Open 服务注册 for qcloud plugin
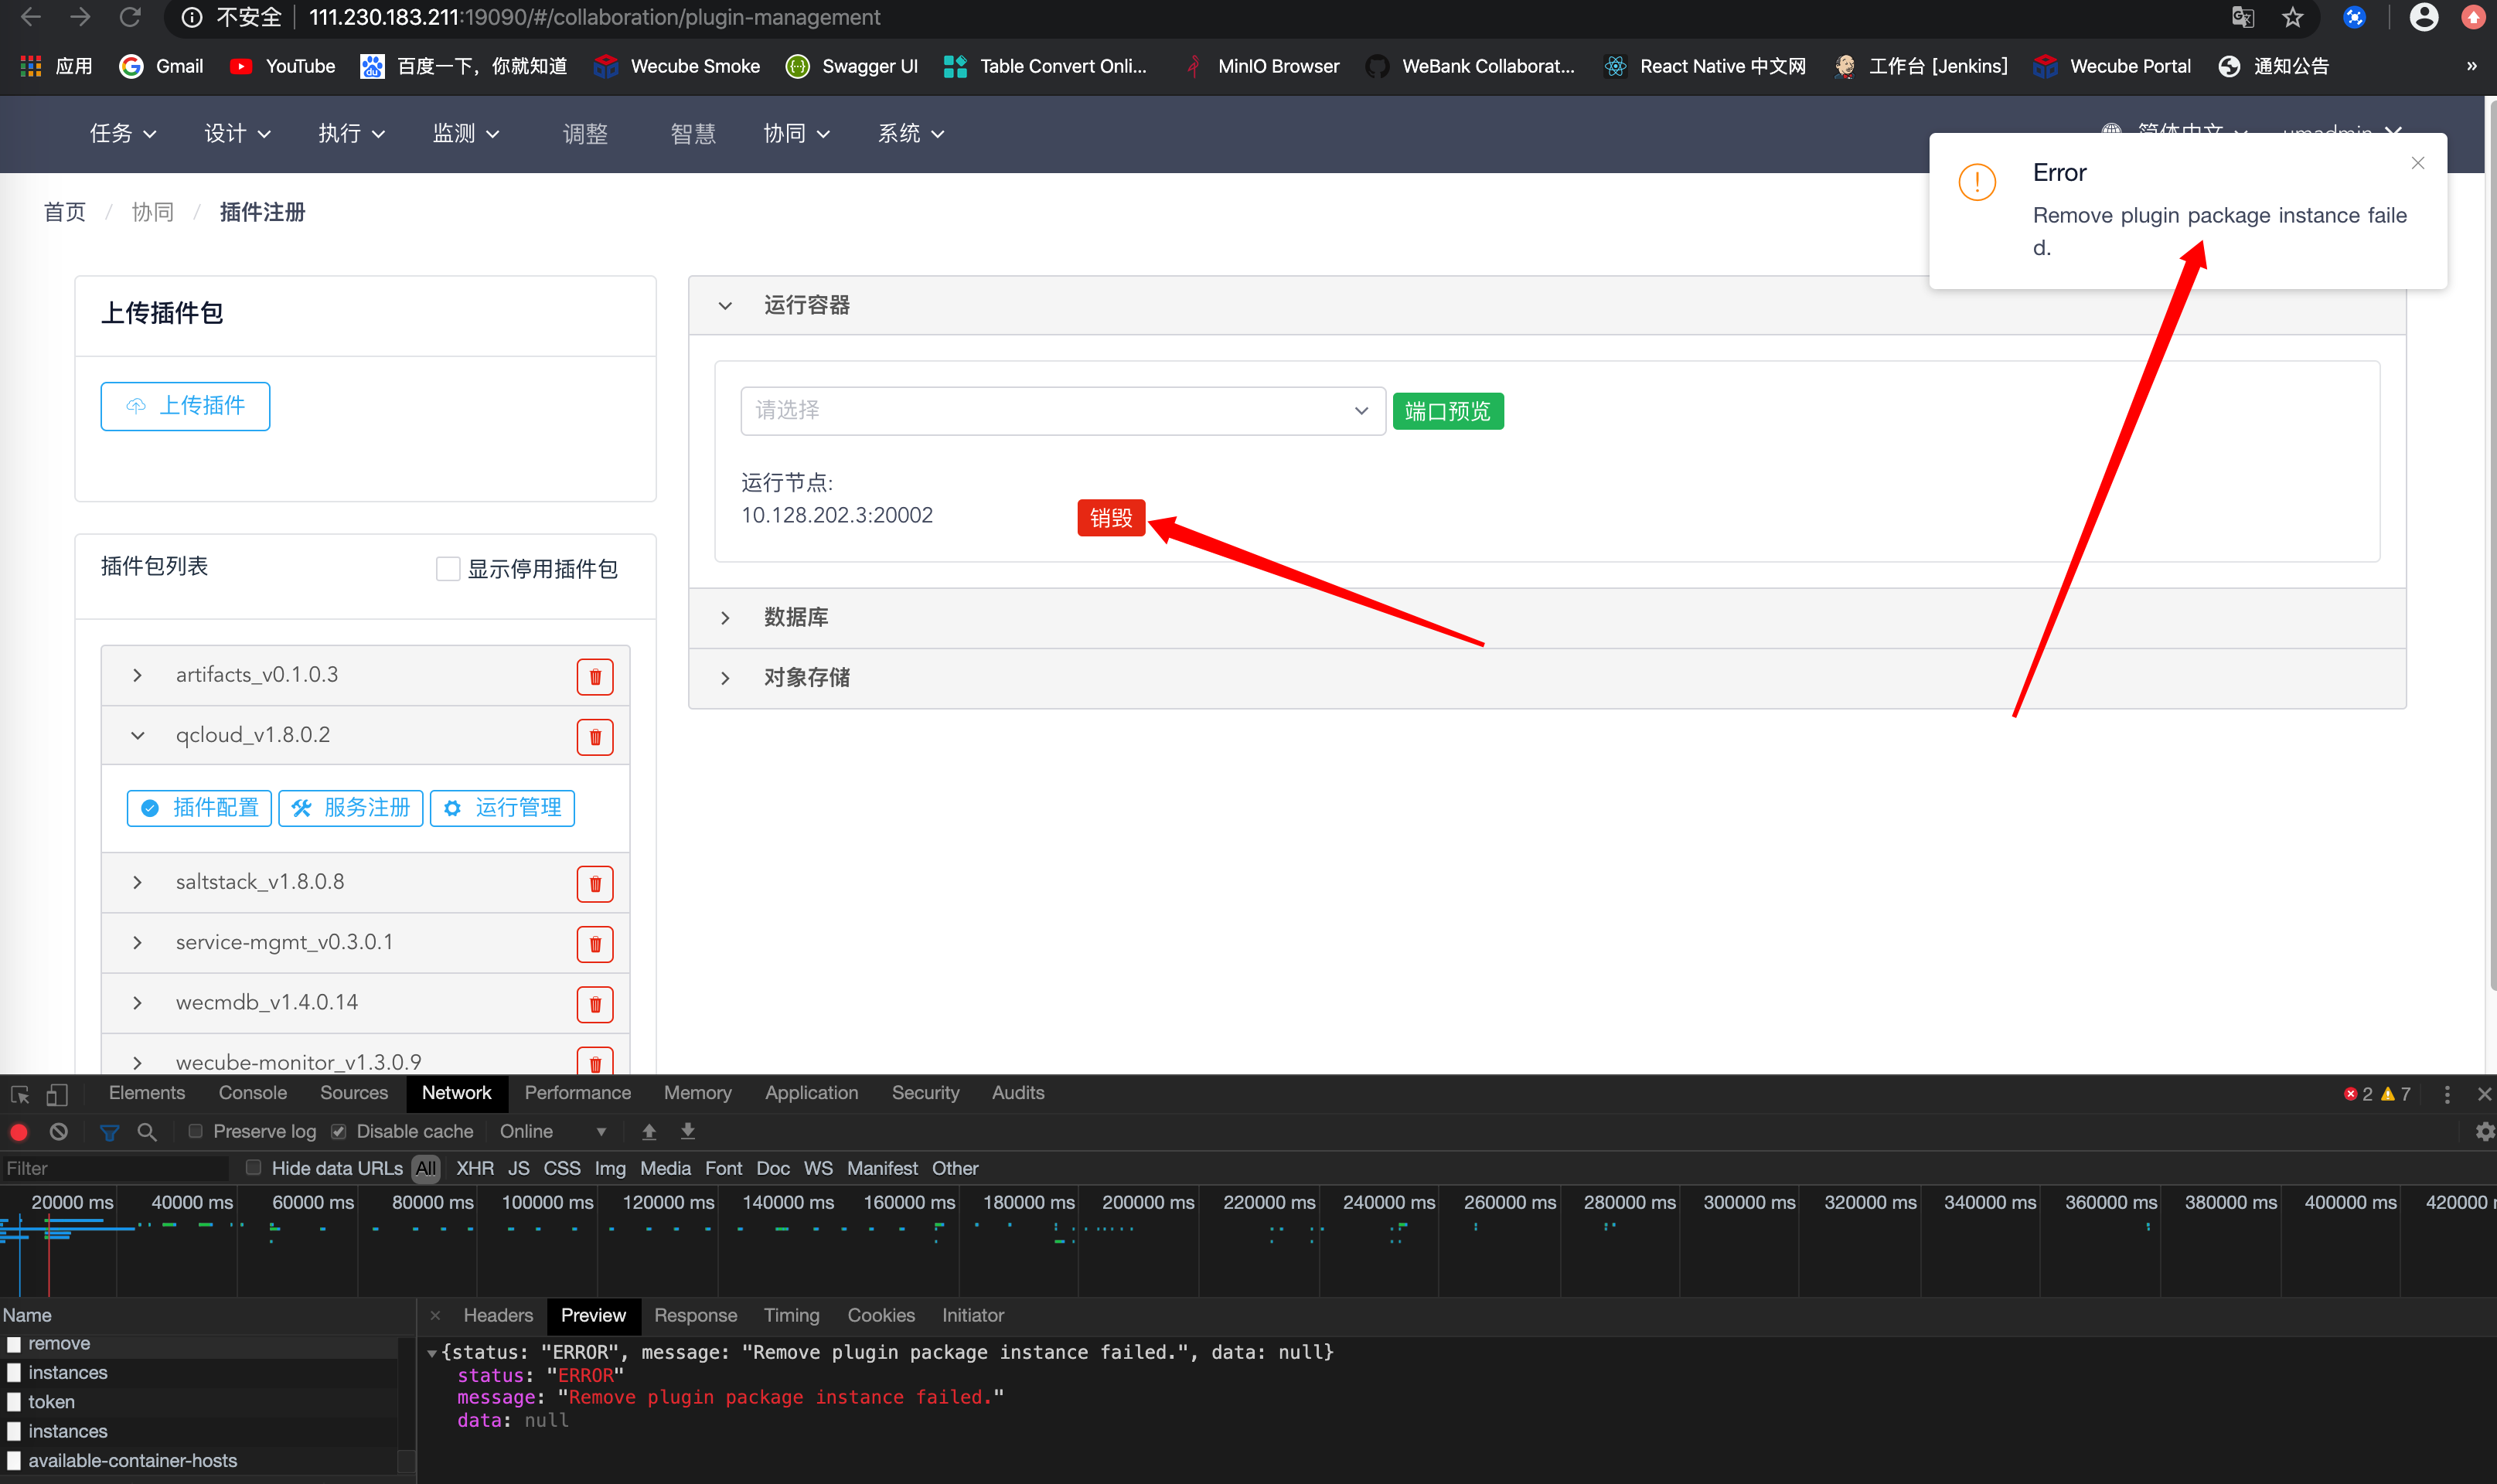Image resolution: width=2497 pixels, height=1484 pixels. (351, 808)
